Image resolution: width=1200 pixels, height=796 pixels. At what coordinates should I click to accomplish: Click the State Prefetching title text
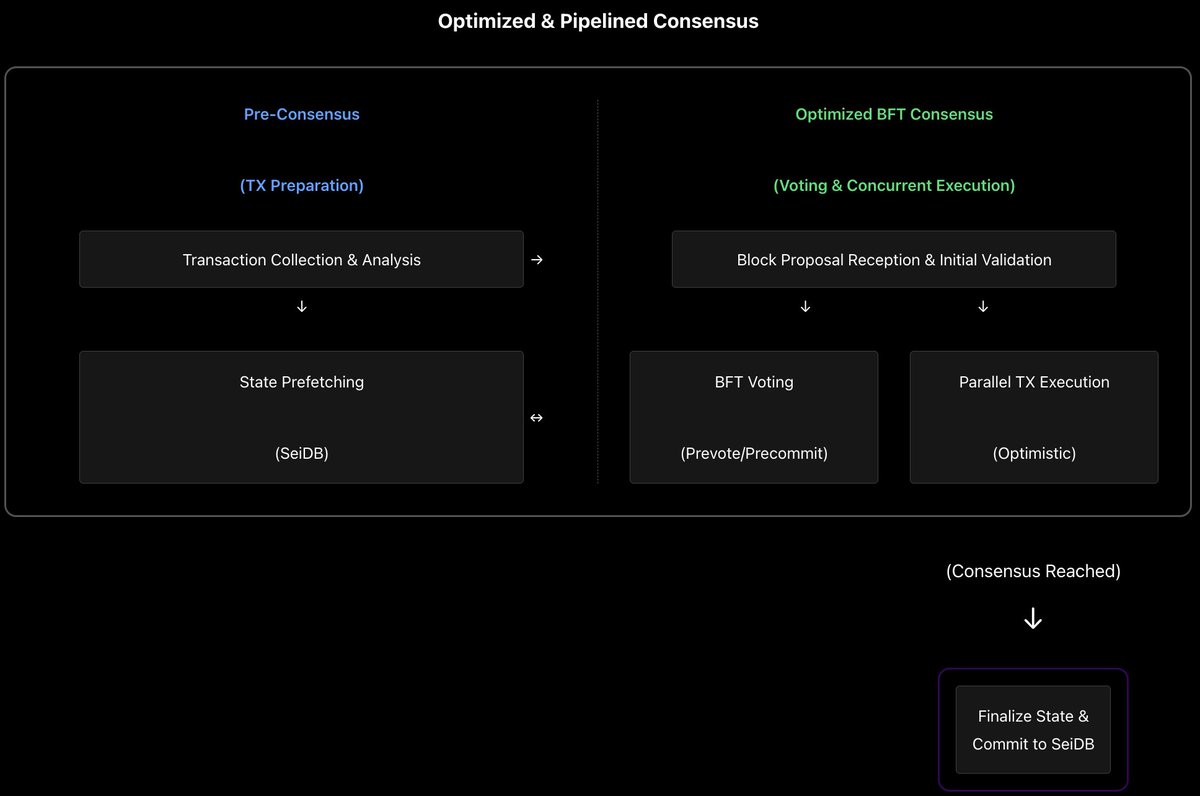[x=301, y=382]
